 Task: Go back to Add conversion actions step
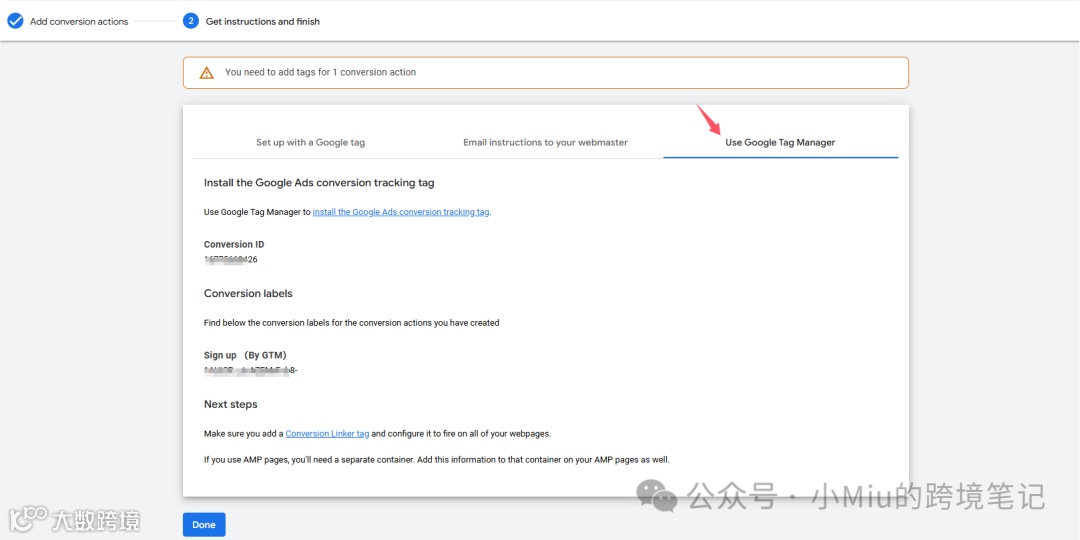point(79,21)
